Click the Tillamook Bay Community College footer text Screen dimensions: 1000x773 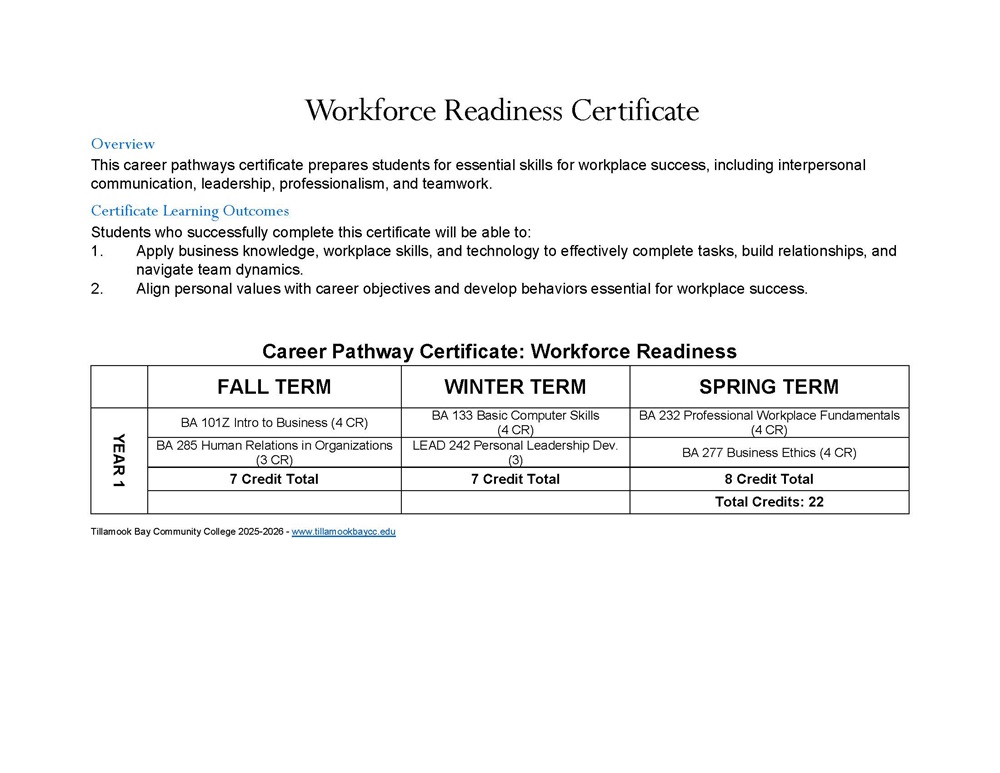click(186, 532)
